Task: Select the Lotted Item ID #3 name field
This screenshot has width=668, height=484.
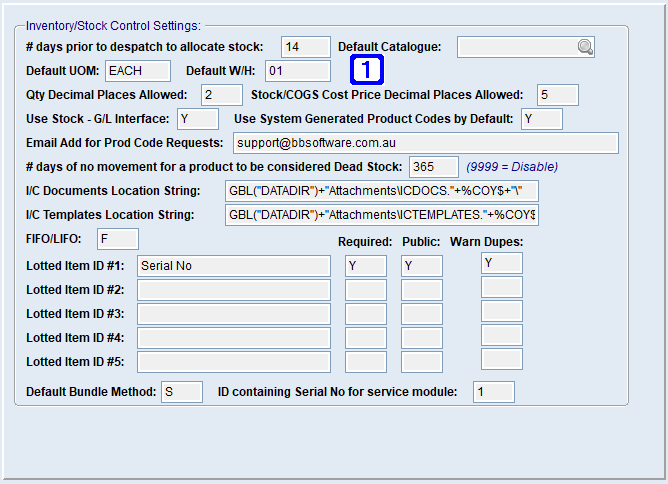Action: coord(234,314)
